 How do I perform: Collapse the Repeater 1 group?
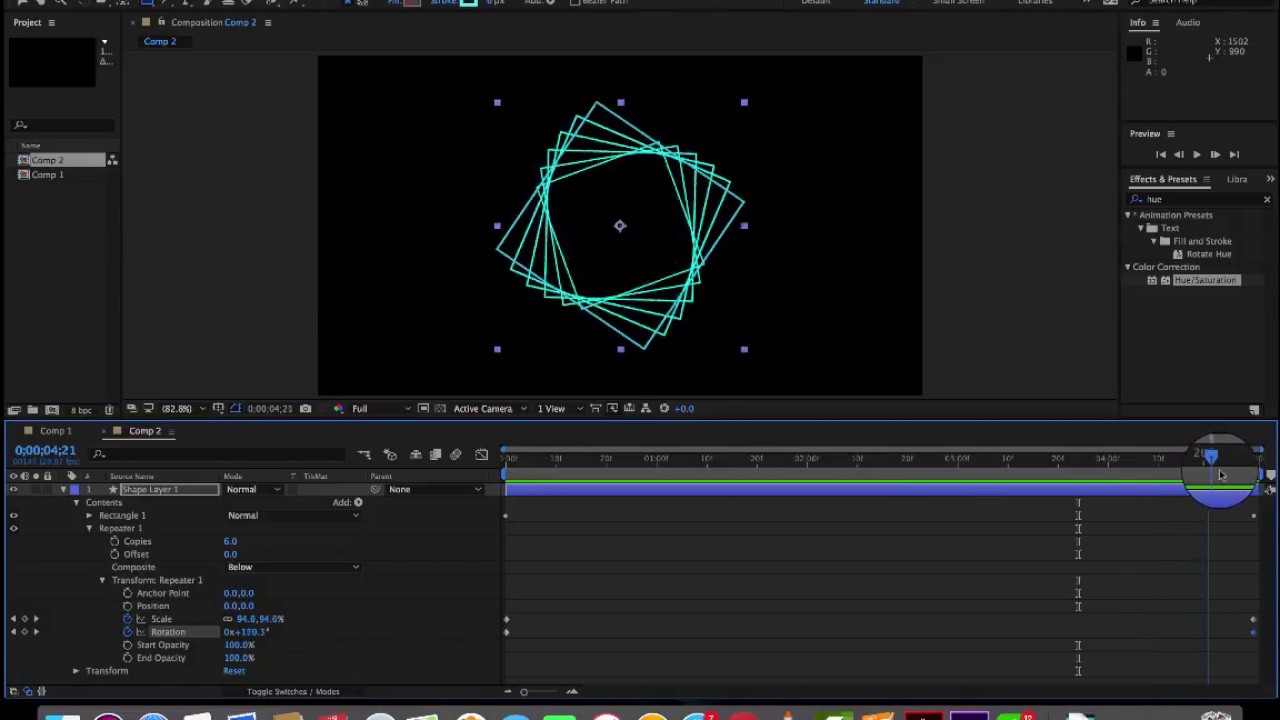[89, 528]
